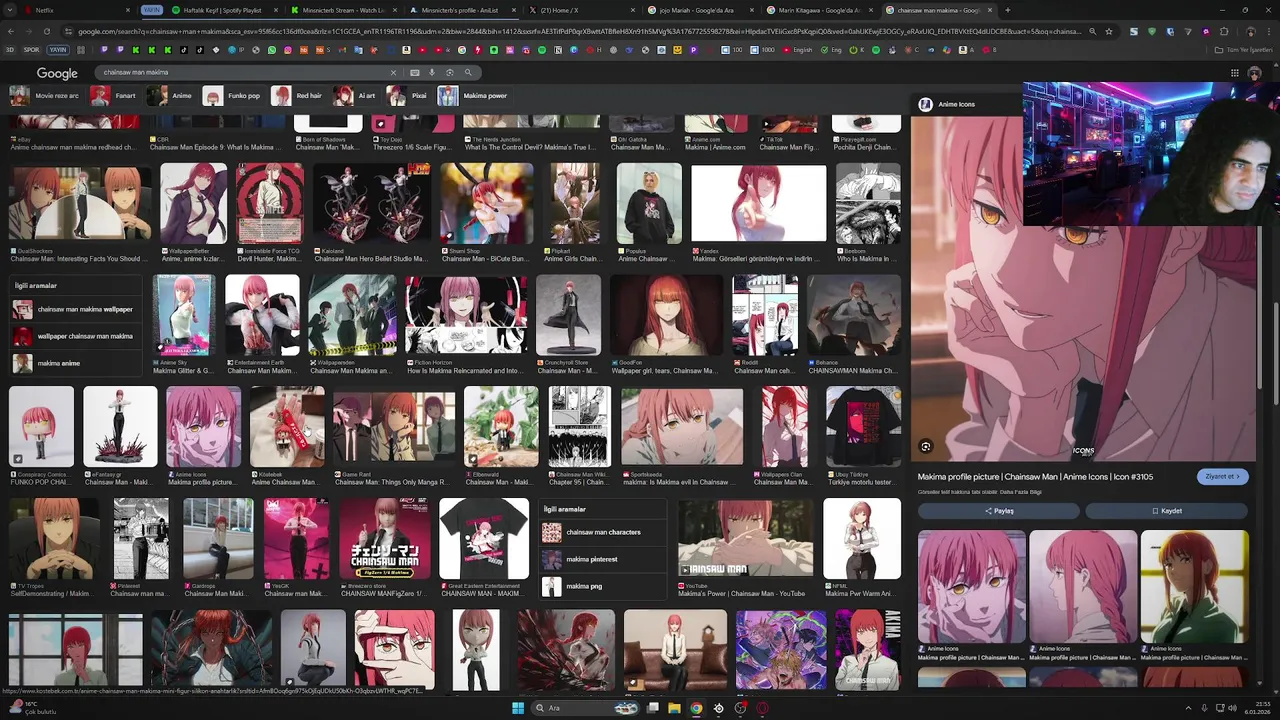Viewport: 1280px width, 720px height.
Task: Open the Yandex Makima white background thumbnail
Action: tap(759, 203)
